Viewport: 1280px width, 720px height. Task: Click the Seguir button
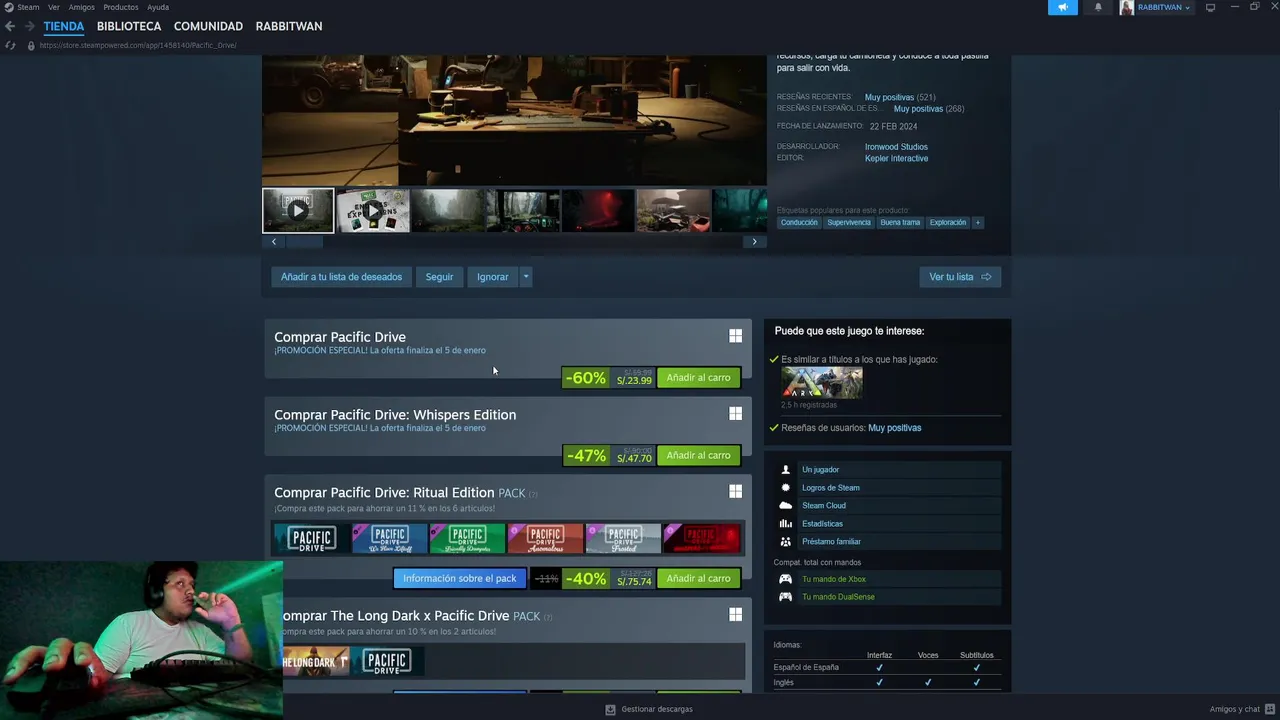point(439,277)
